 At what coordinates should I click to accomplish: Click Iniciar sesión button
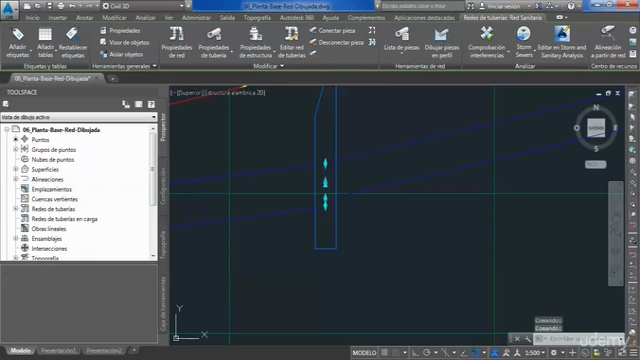[x=504, y=6]
